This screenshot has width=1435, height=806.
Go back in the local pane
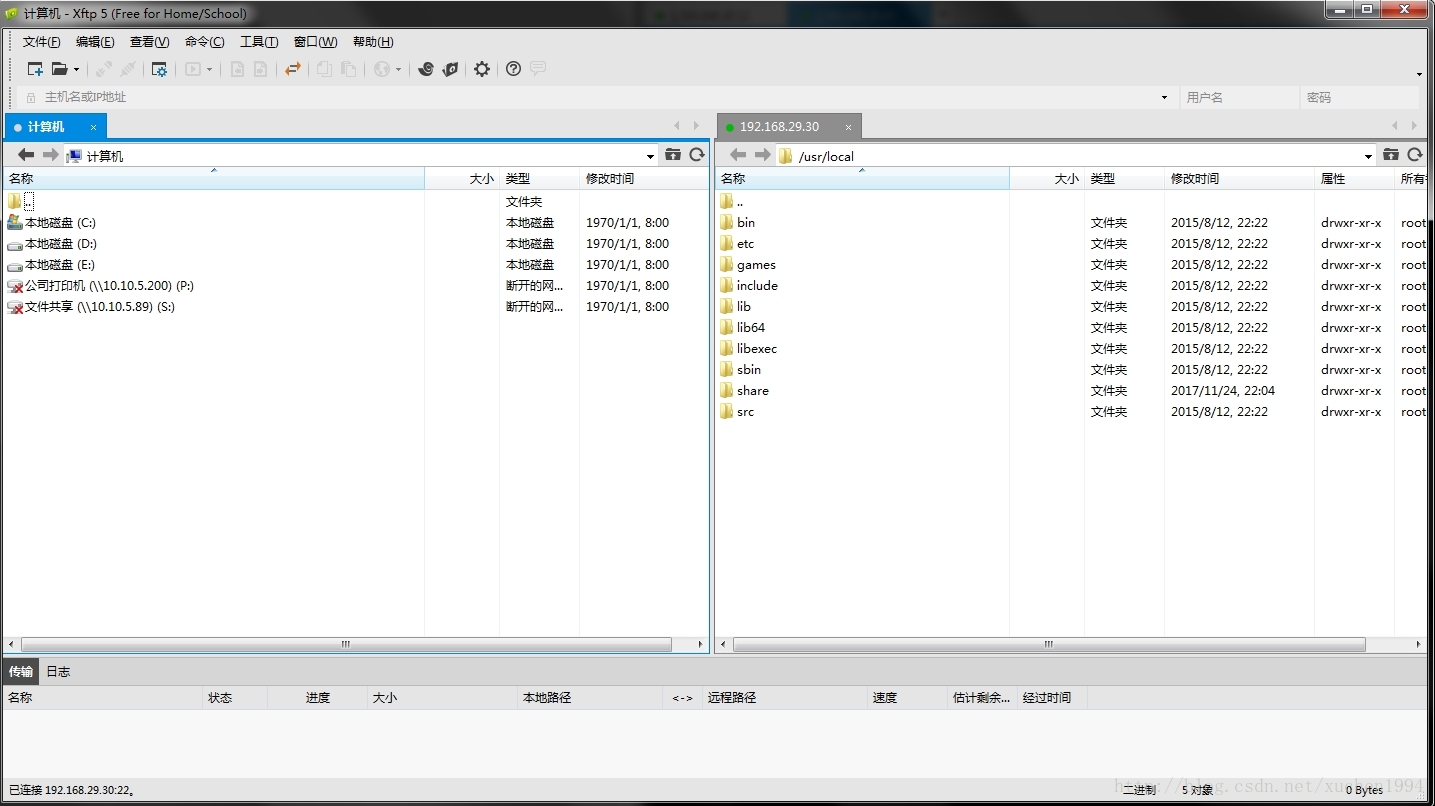(x=26, y=155)
